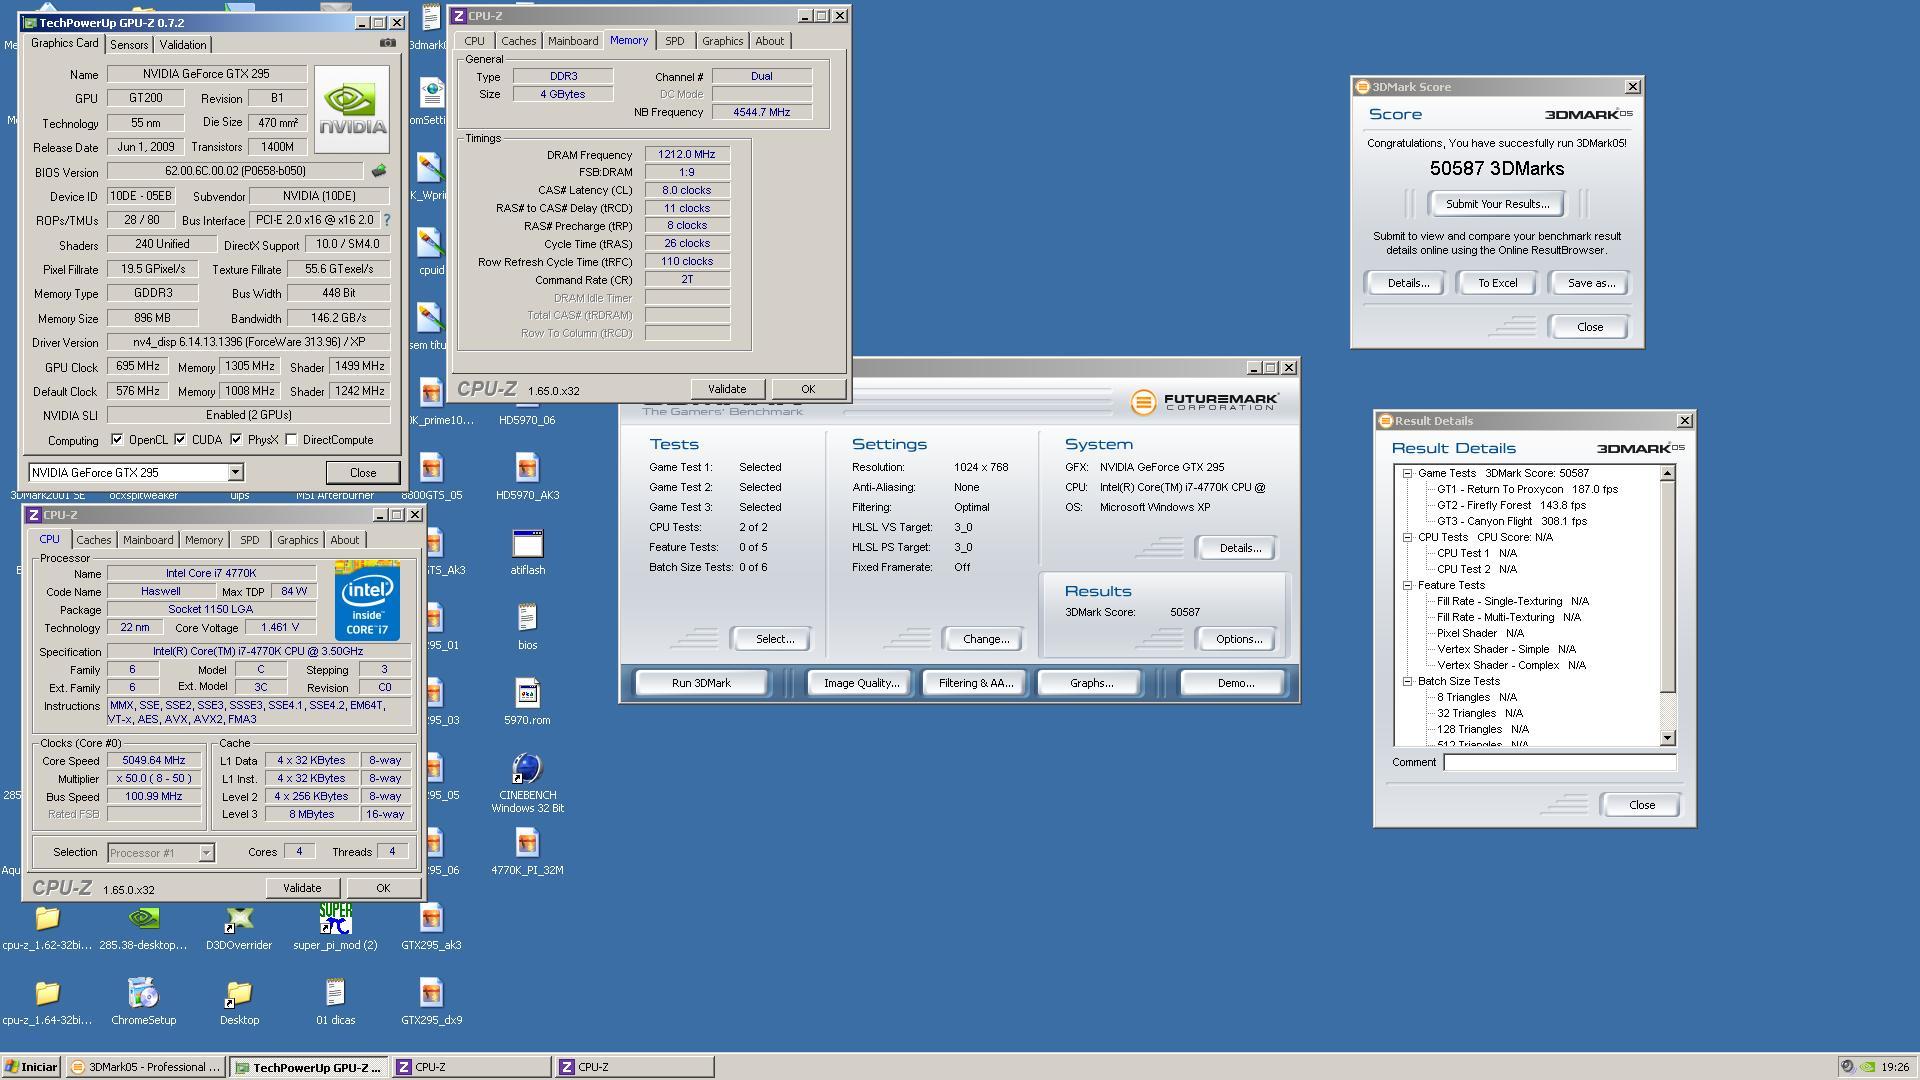Click TechPowerUp GPU-Z taskbar item

click(309, 1067)
